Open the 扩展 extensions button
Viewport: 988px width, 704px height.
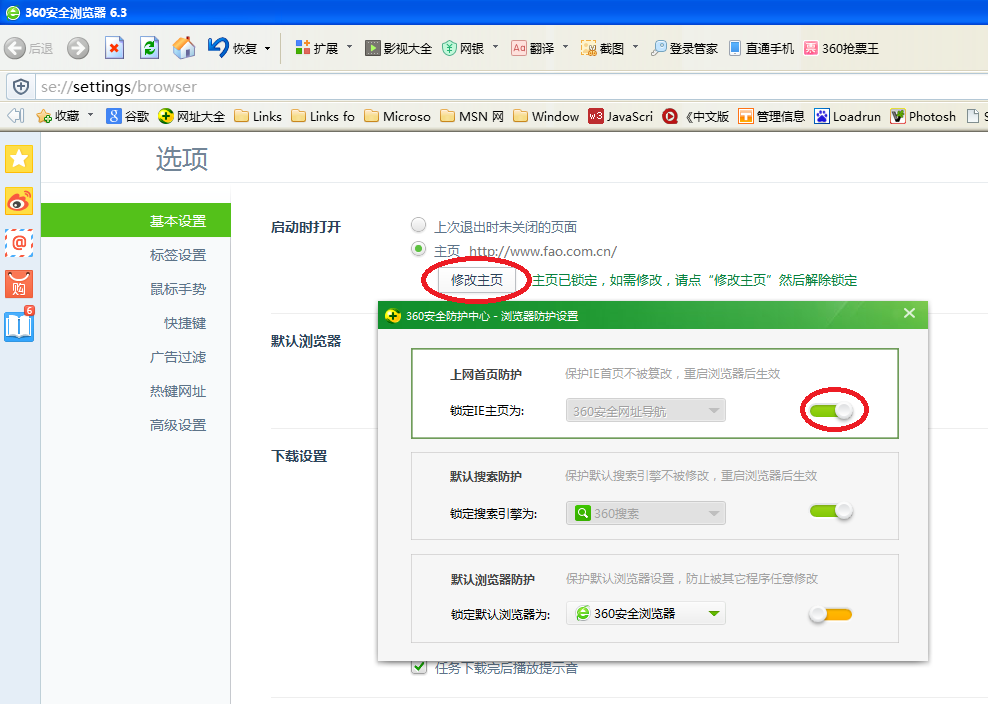click(x=317, y=49)
